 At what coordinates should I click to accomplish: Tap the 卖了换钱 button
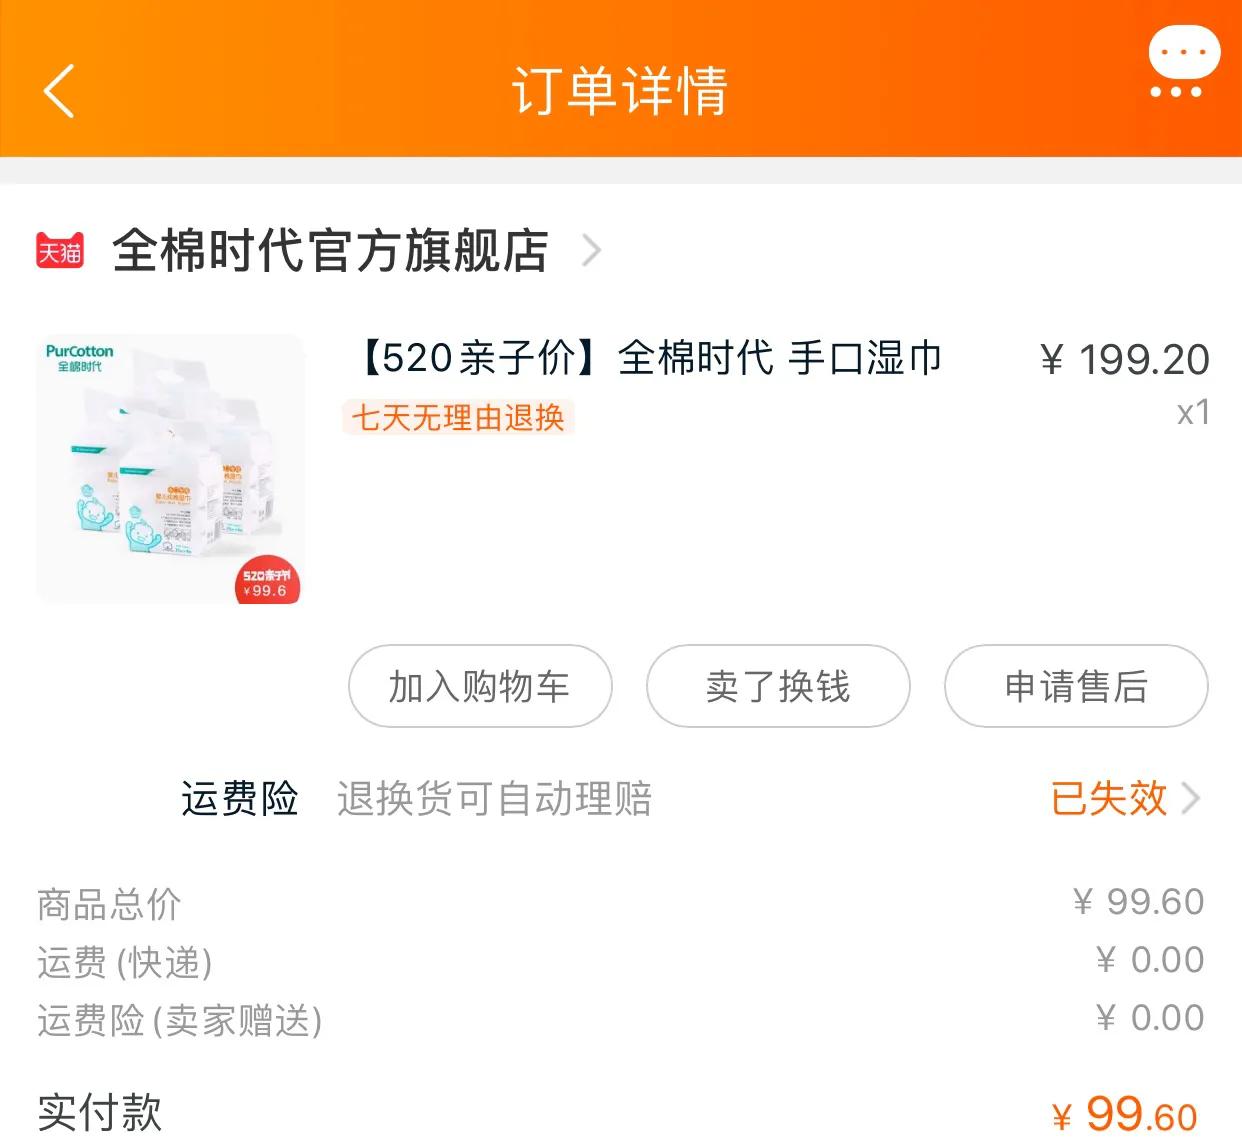pos(778,687)
